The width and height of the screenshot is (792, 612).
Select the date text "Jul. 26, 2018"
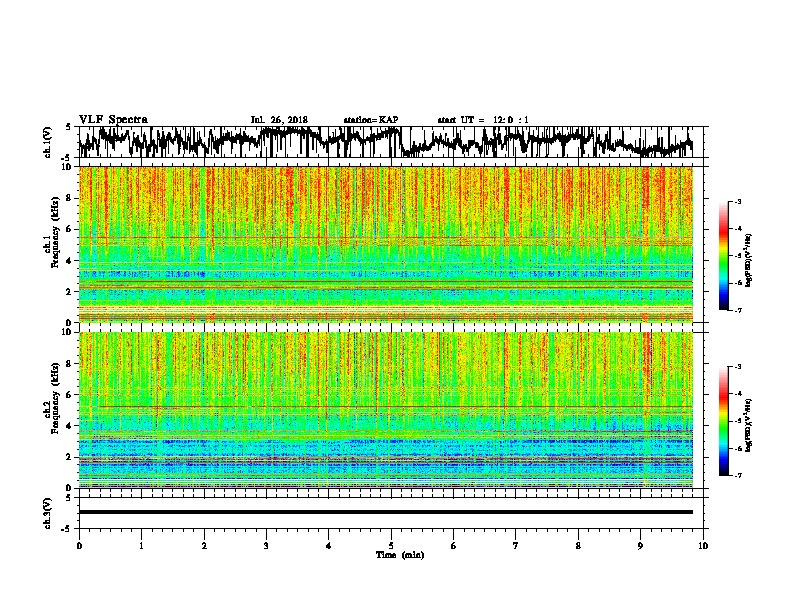[279, 120]
